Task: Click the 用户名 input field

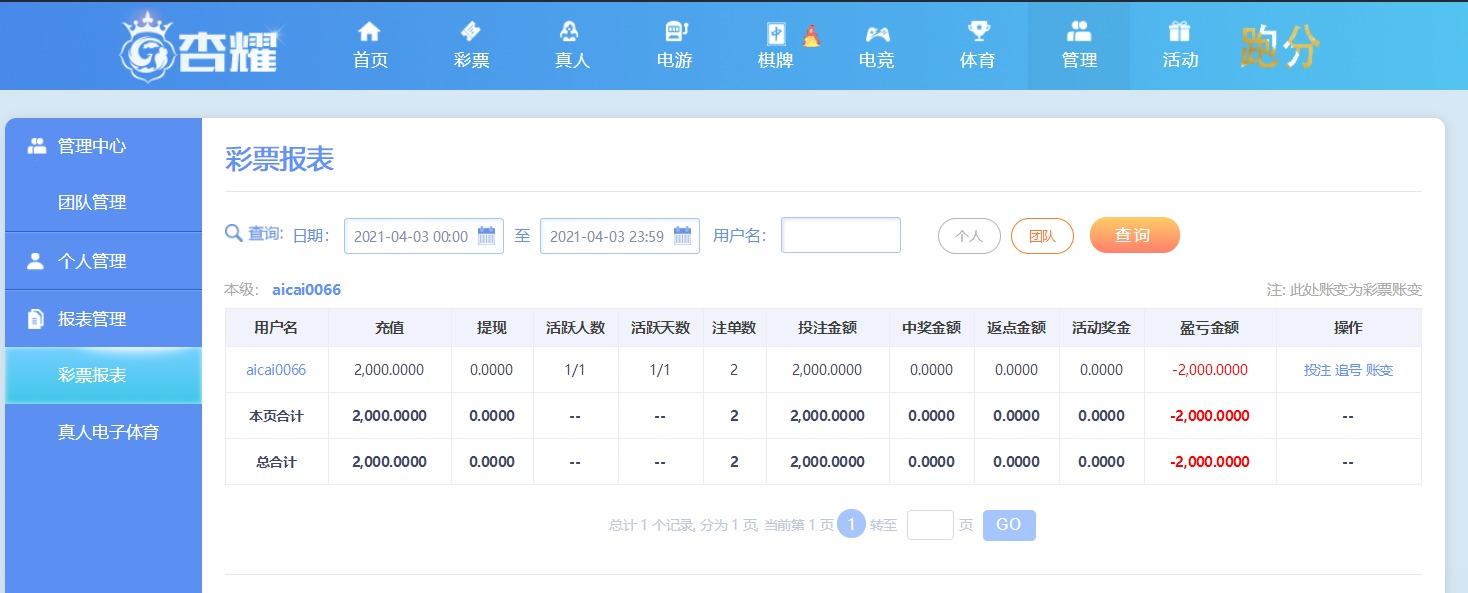Action: 841,235
